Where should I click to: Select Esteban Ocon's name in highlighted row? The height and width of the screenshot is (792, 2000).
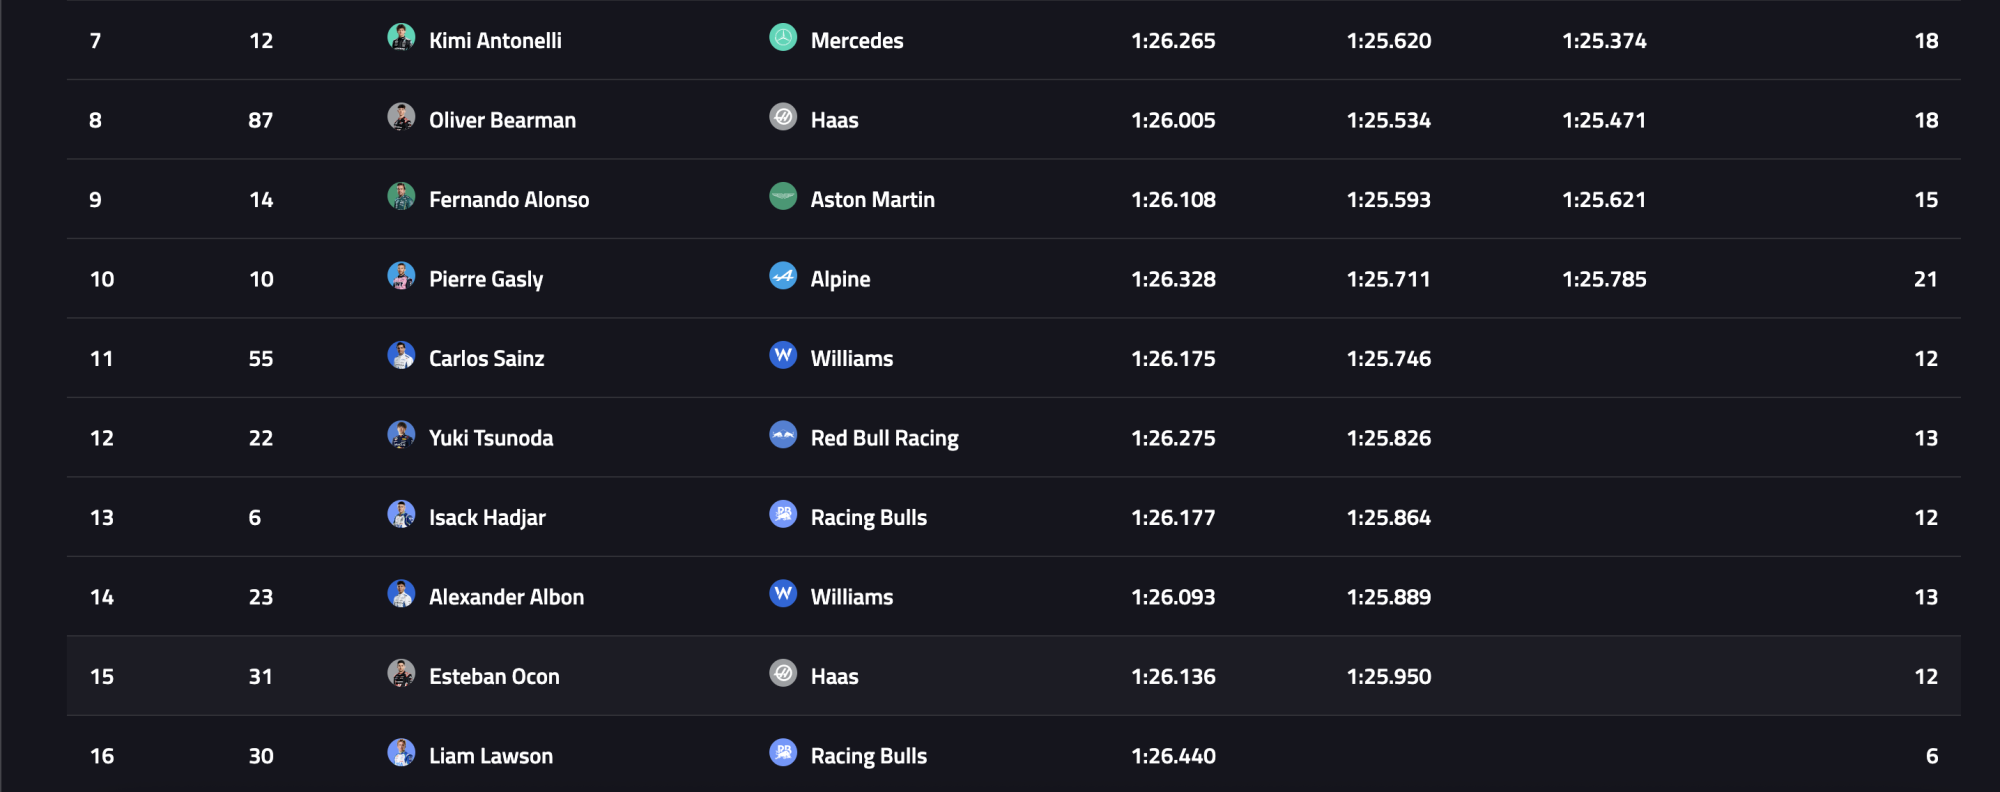coord(493,677)
